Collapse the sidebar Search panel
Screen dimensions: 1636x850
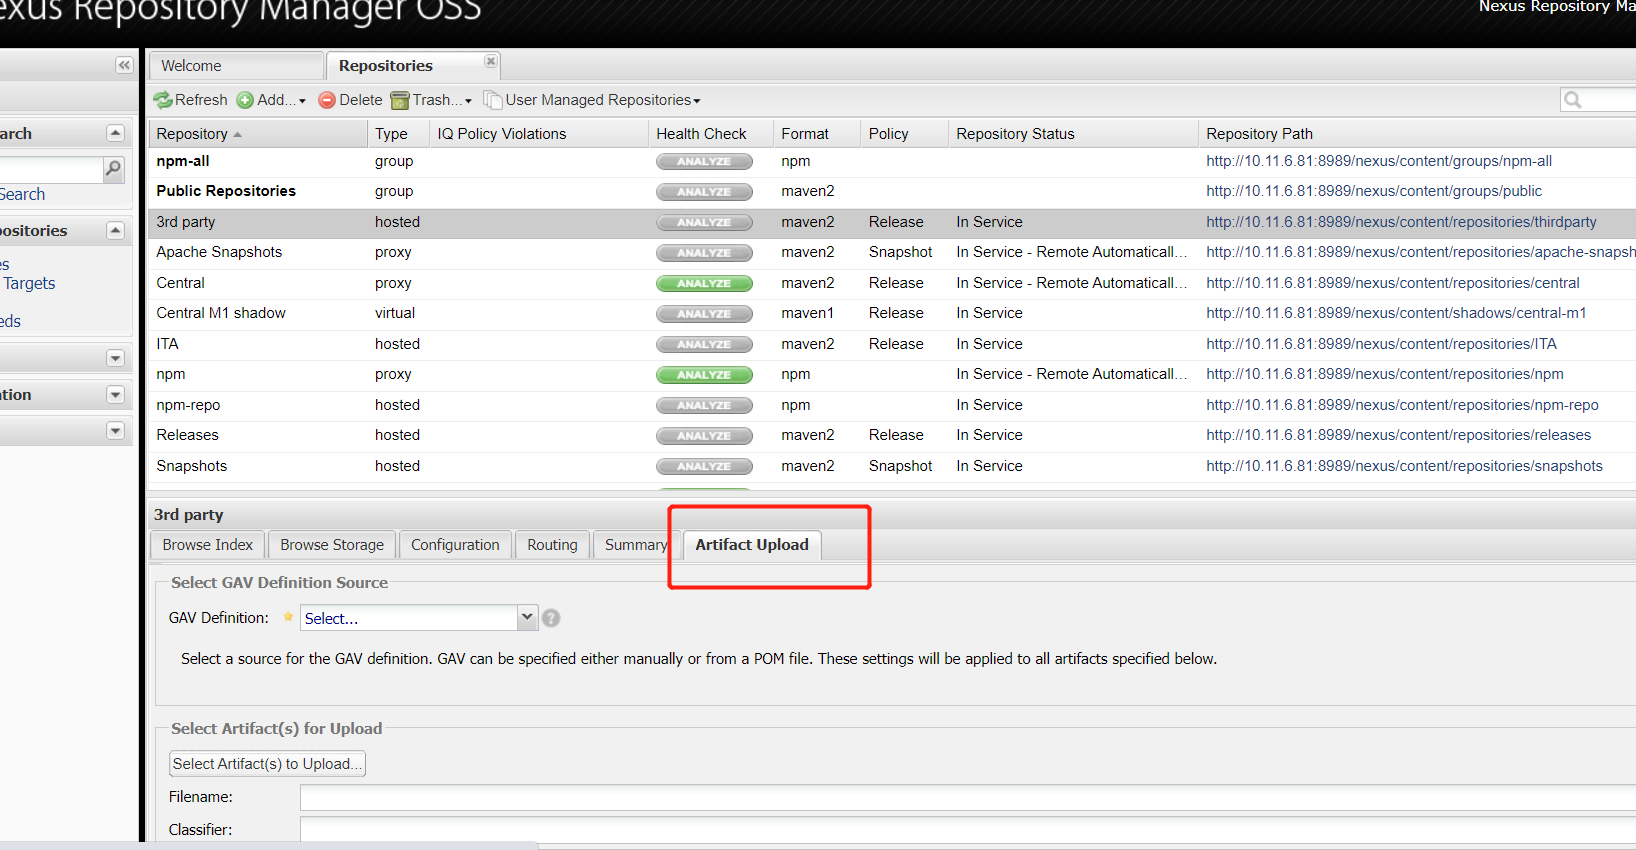point(115,133)
